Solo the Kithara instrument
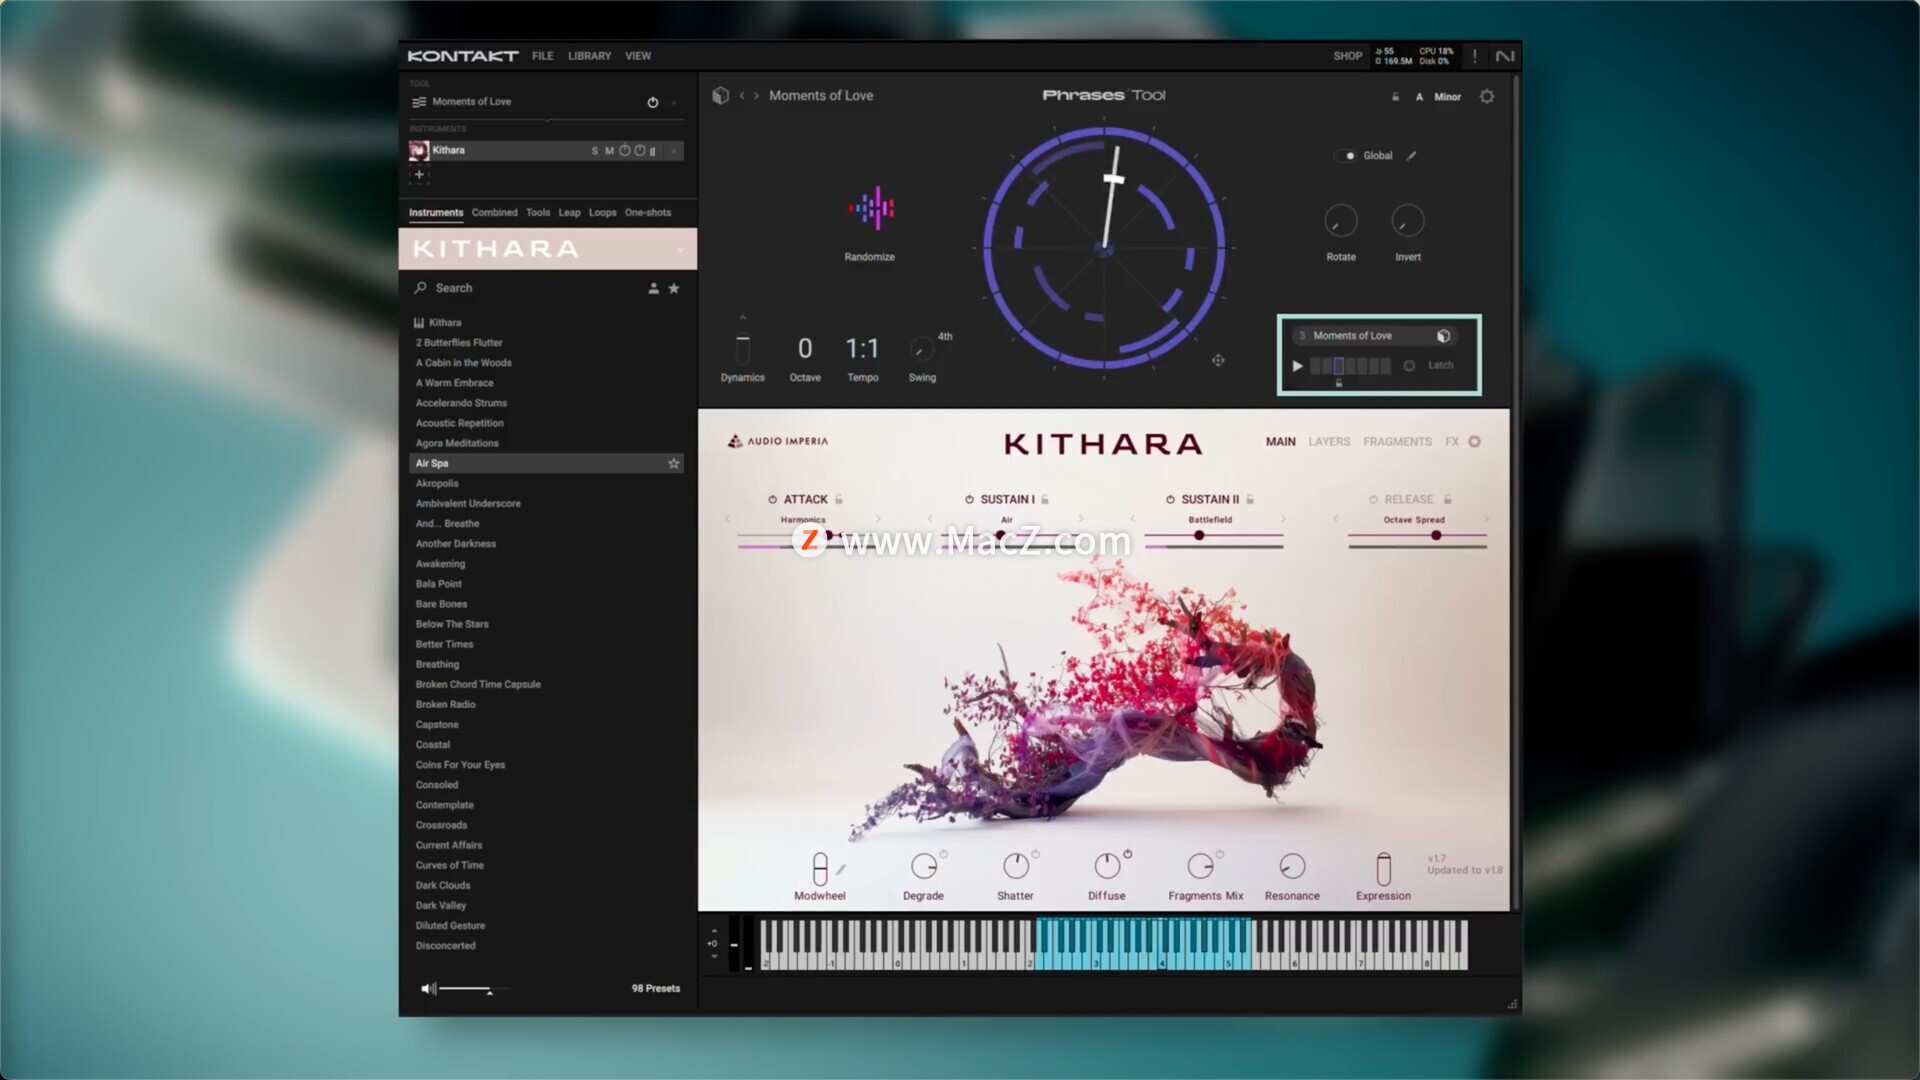The image size is (1920, 1080). pos(594,151)
